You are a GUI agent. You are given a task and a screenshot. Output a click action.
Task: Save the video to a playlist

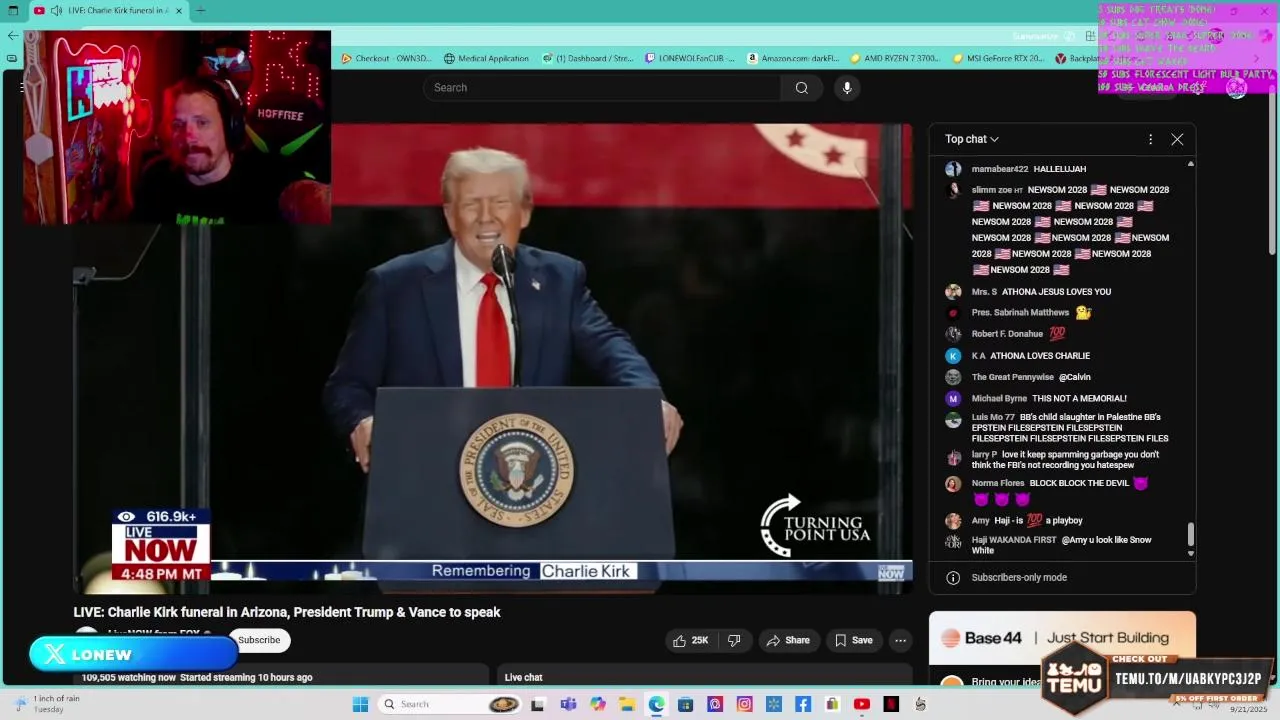coord(854,640)
